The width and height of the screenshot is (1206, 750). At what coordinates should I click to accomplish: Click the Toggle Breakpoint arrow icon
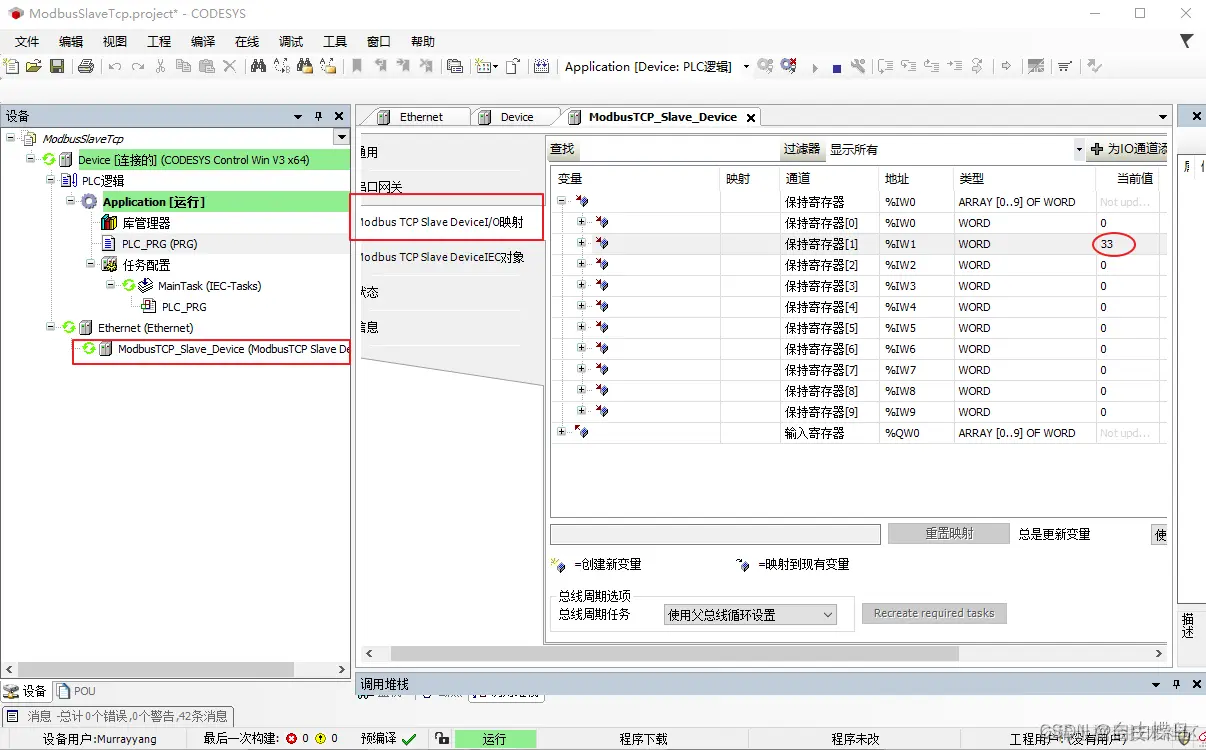click(1006, 66)
